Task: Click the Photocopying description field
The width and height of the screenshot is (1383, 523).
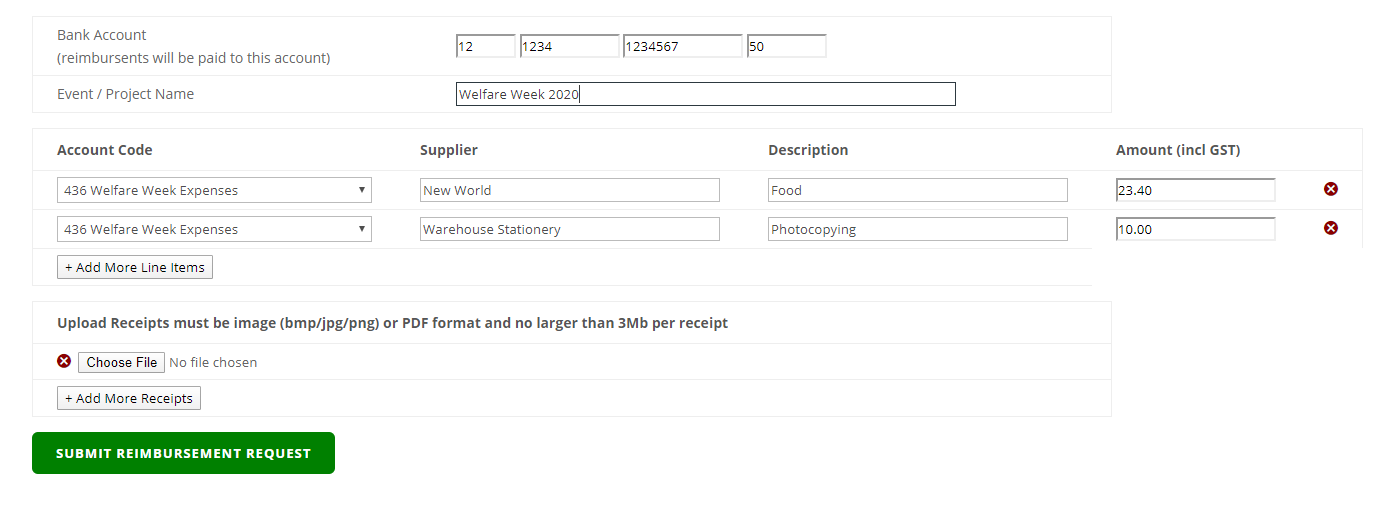Action: (x=917, y=229)
